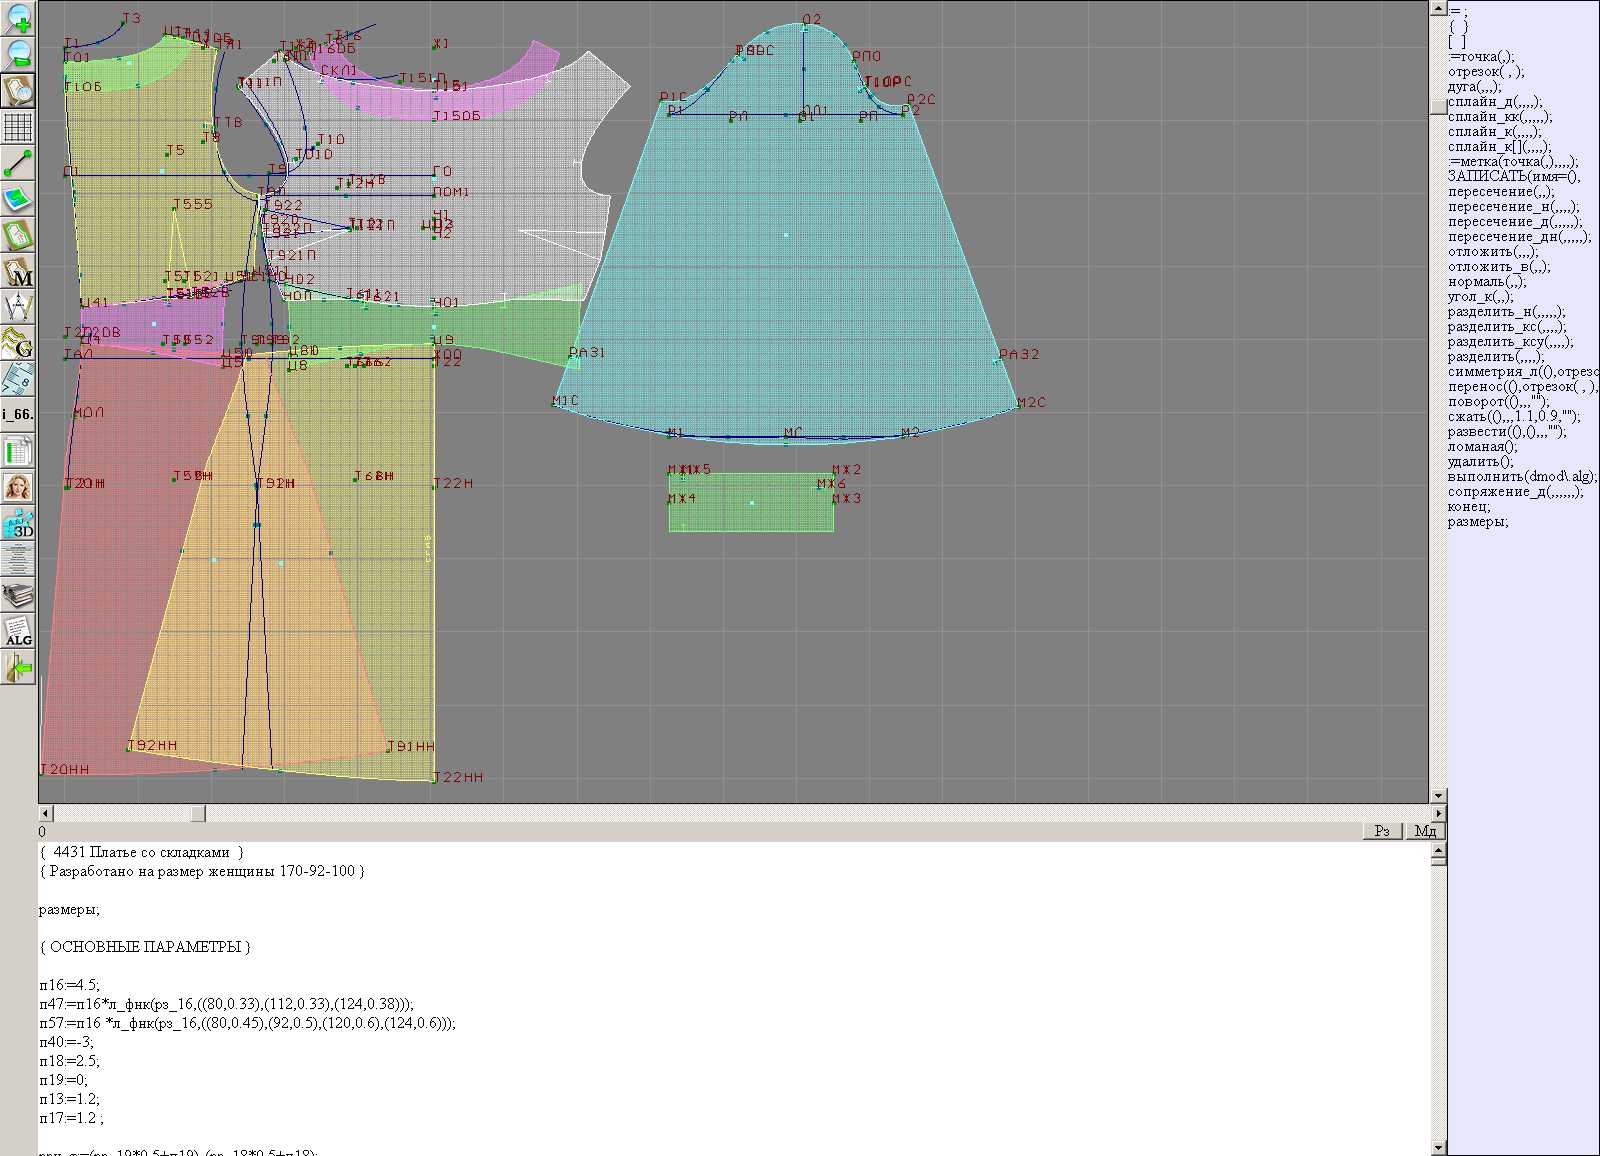The width and height of the screenshot is (1600, 1156).
Task: Insert the сплайн_д(,,,,); operator from list
Action: tap(1495, 102)
